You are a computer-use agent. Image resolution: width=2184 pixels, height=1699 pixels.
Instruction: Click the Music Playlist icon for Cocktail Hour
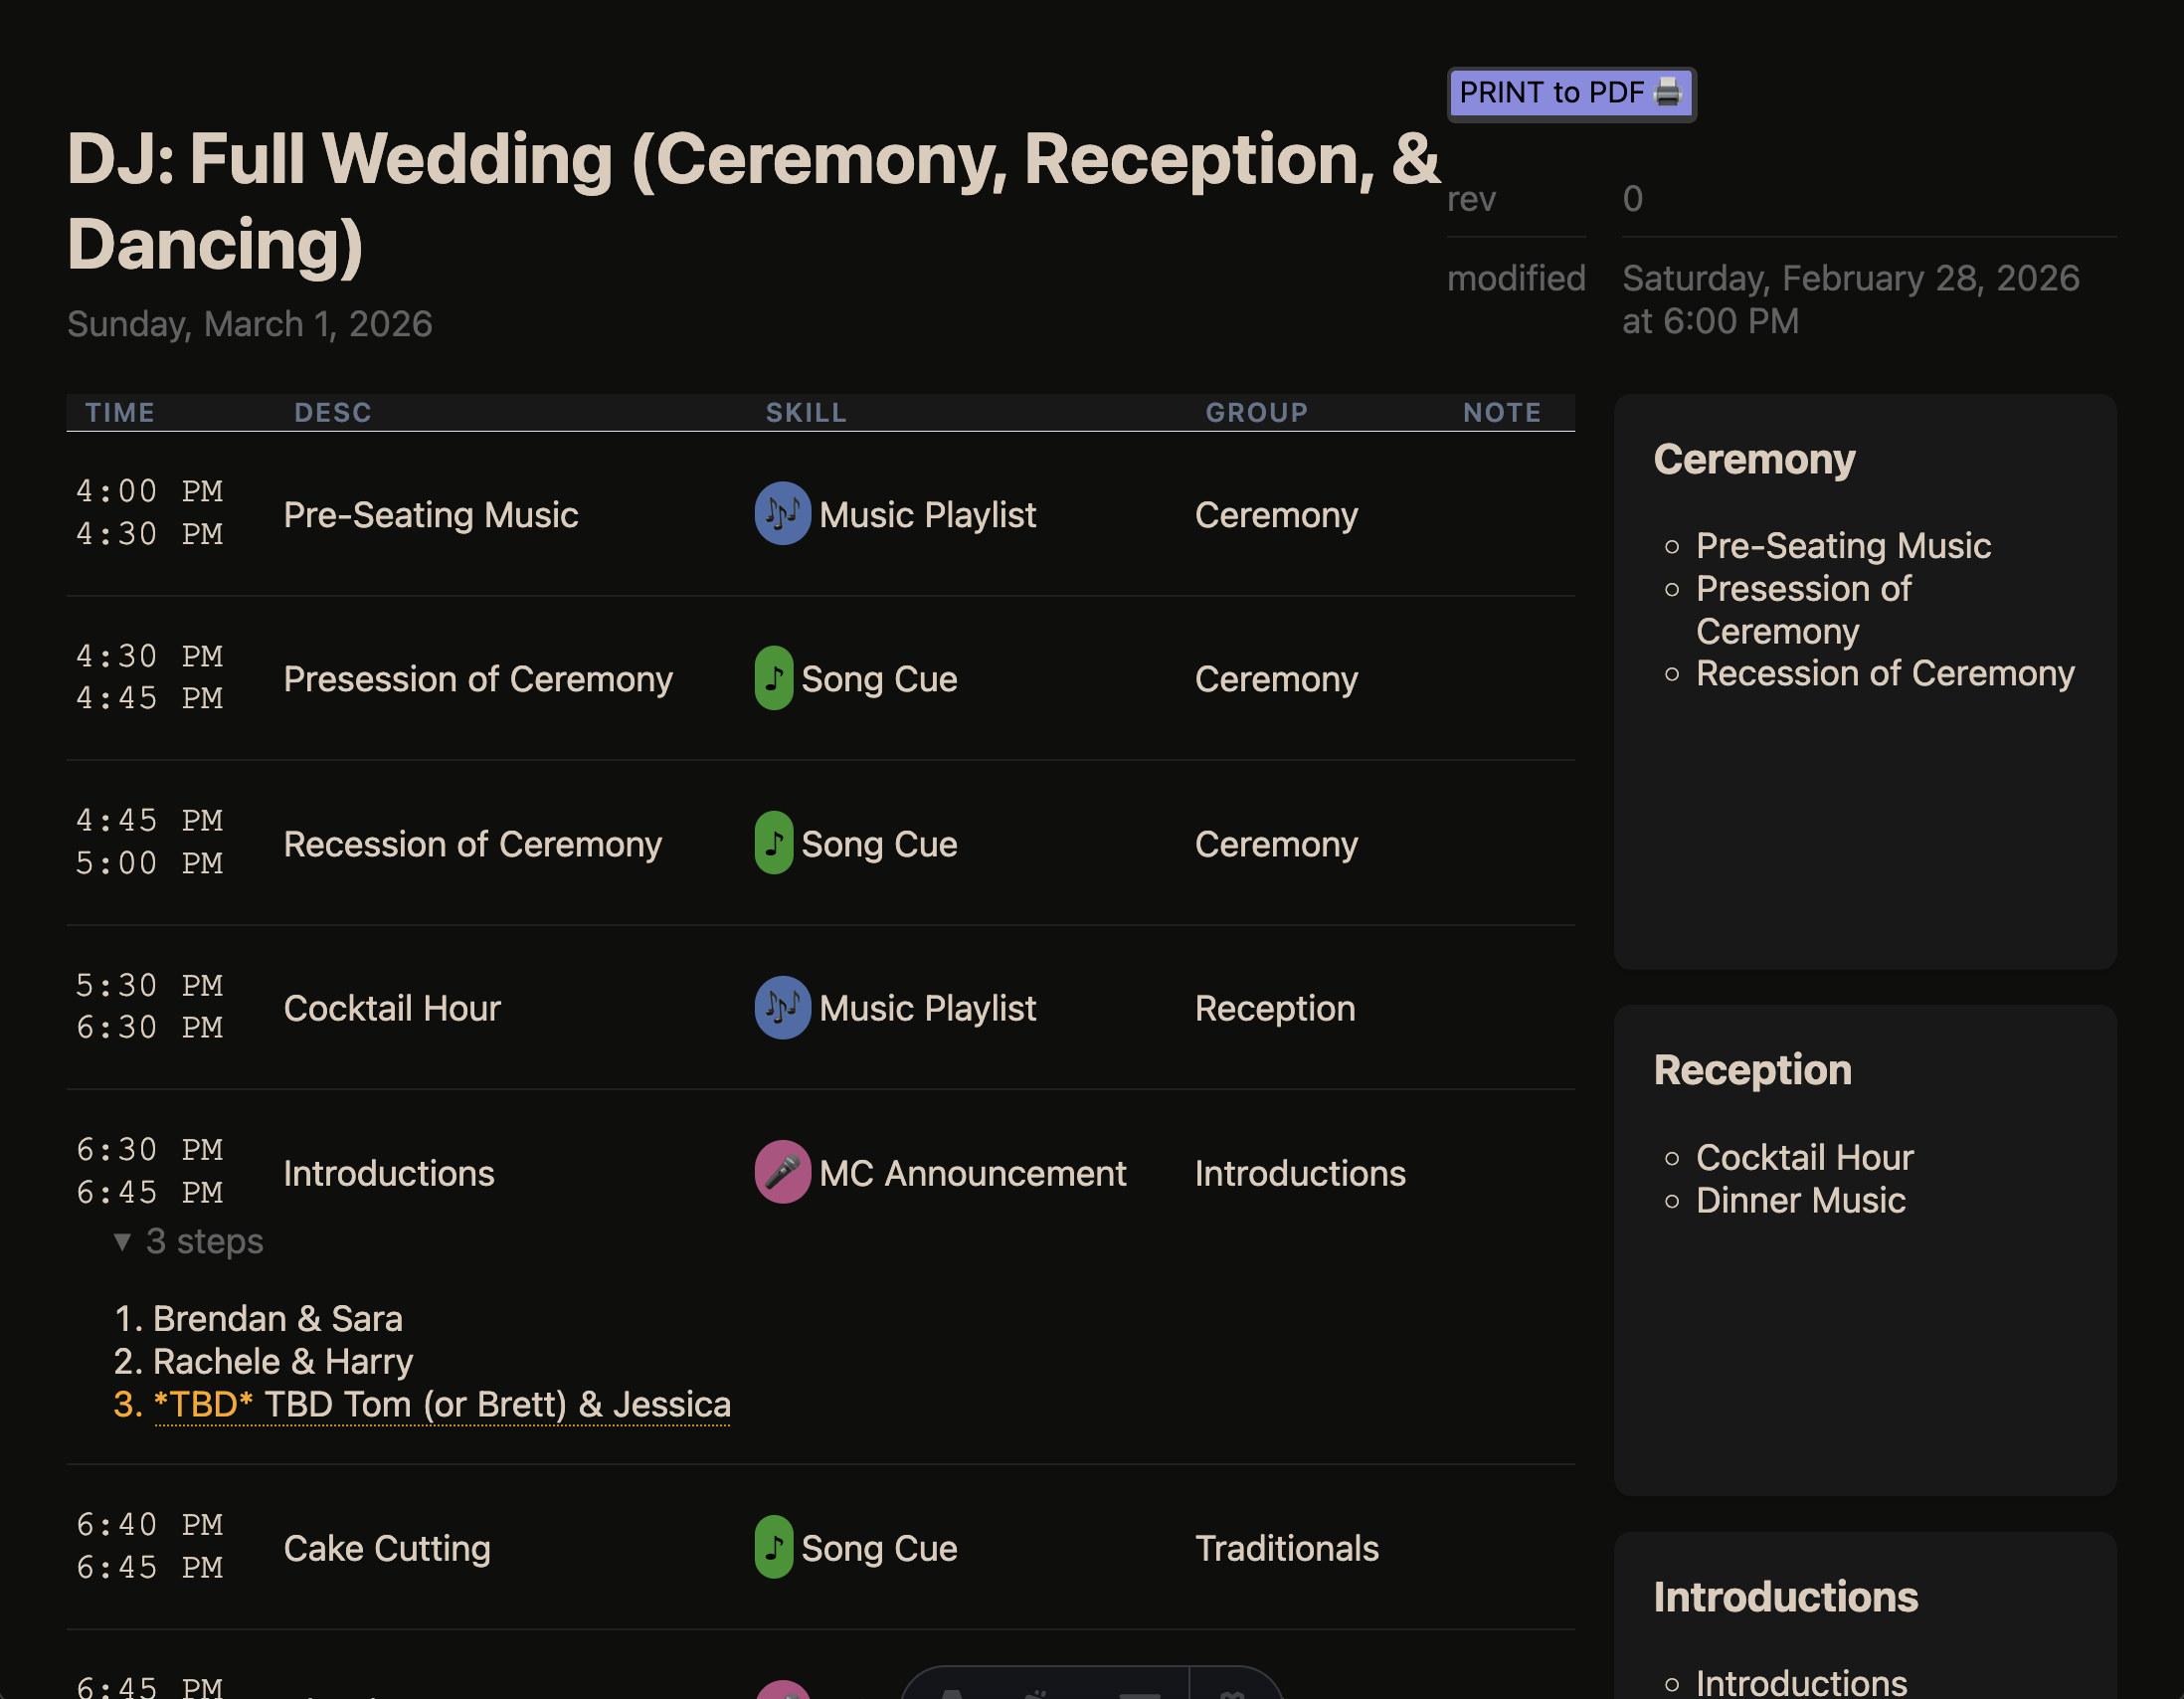[782, 1008]
